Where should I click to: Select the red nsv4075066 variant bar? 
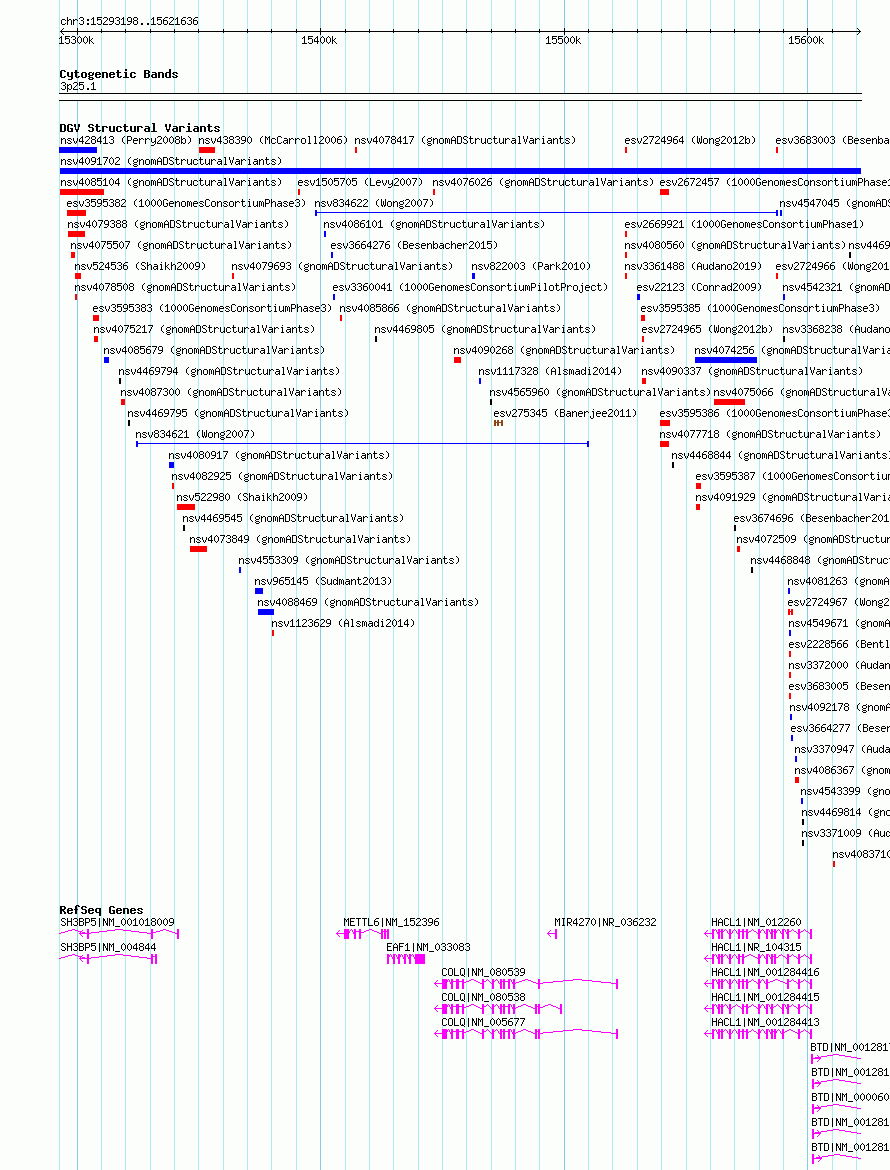pos(729,401)
